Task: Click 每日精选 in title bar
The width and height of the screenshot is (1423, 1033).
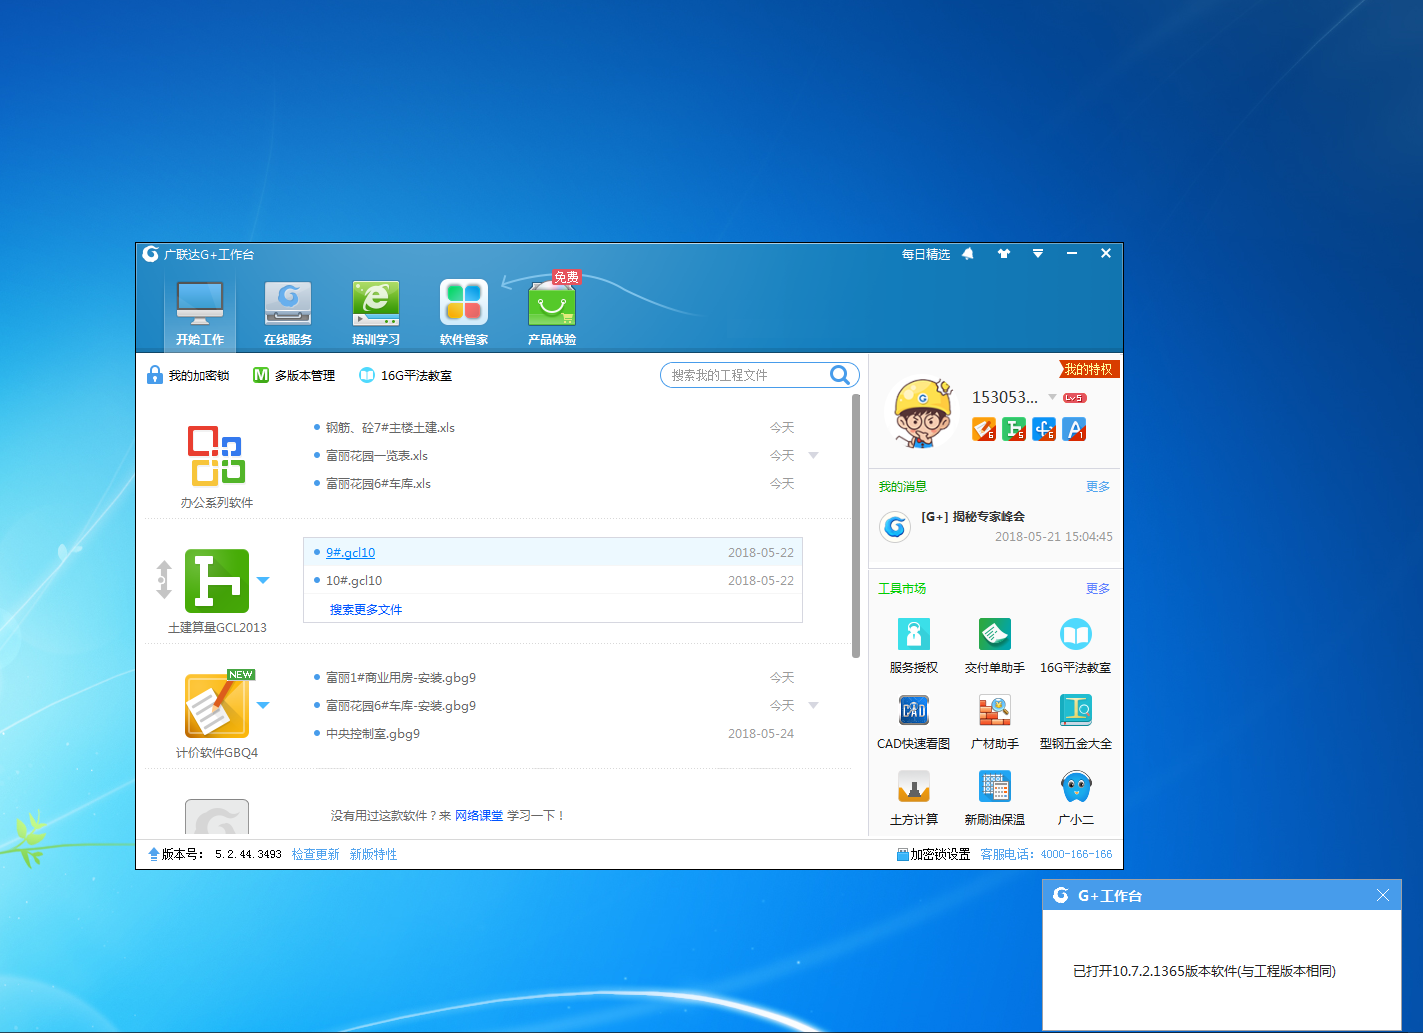Action: coord(926,254)
